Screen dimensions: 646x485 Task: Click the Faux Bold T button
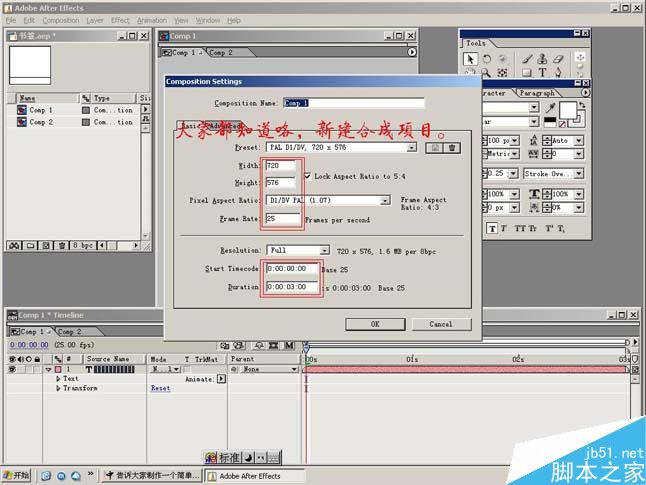(492, 228)
